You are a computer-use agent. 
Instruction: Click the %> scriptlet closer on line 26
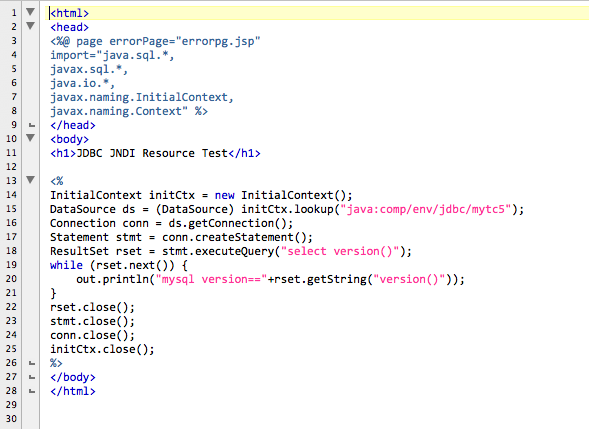tap(56, 363)
